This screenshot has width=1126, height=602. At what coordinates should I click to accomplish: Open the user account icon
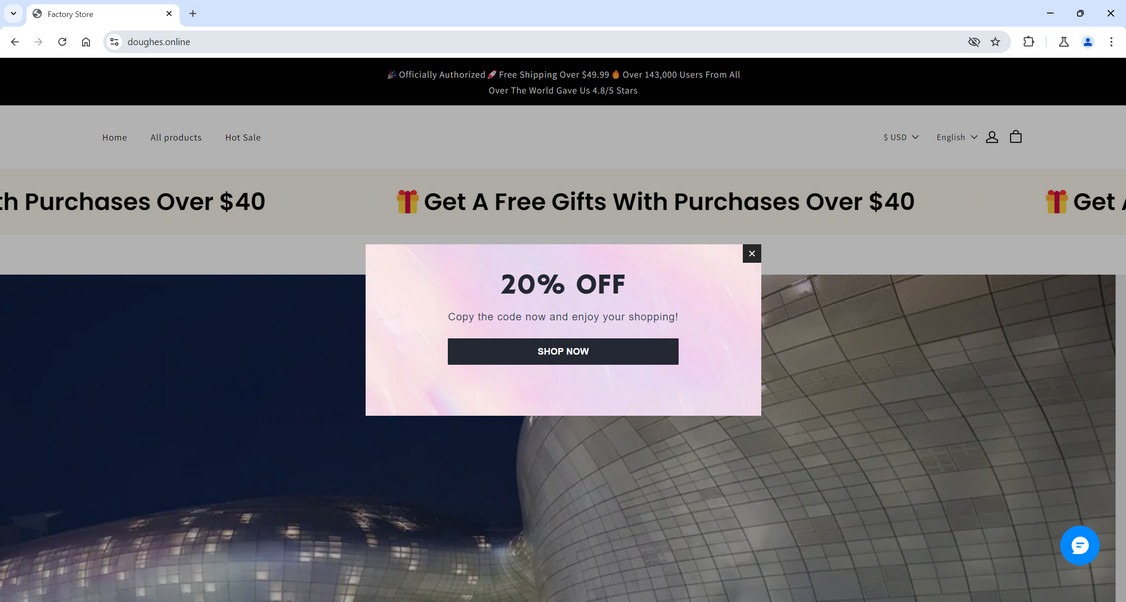(x=992, y=136)
